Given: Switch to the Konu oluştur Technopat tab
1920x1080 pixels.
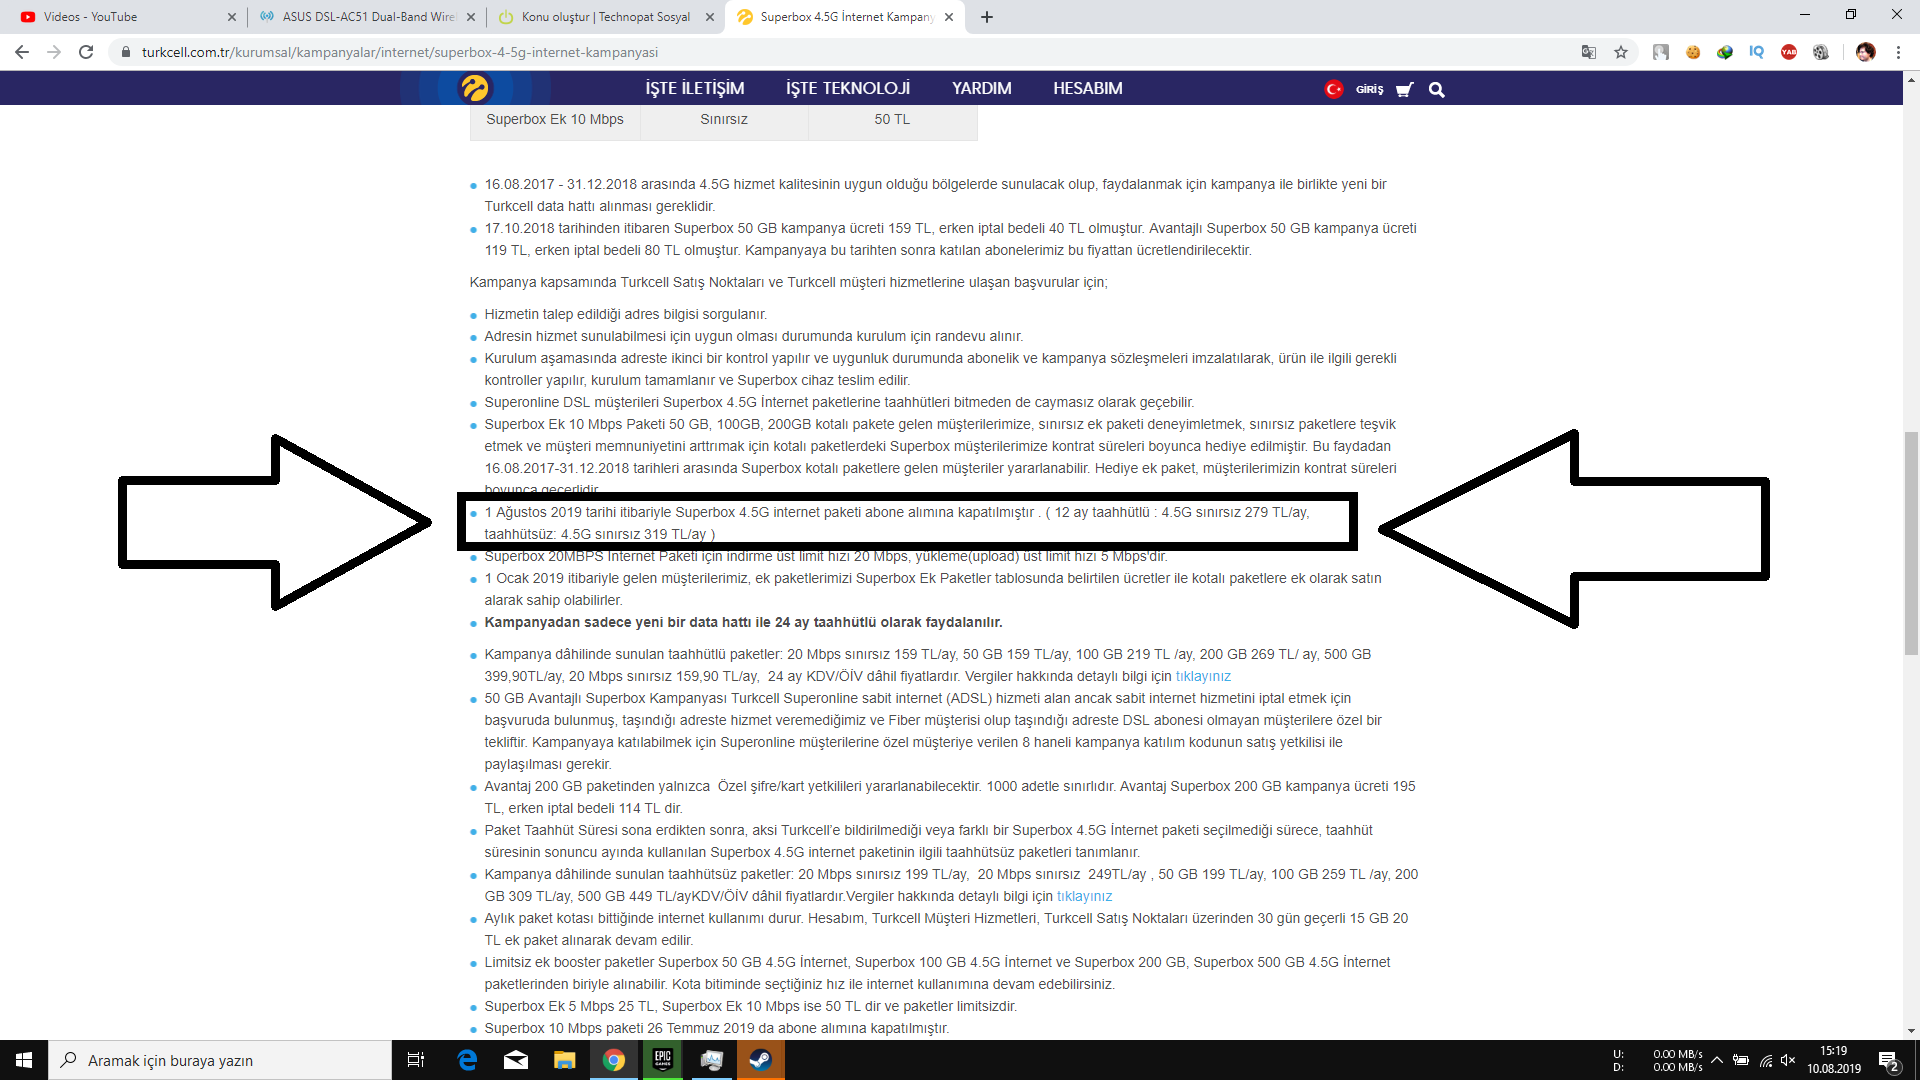Looking at the screenshot, I should click(605, 17).
